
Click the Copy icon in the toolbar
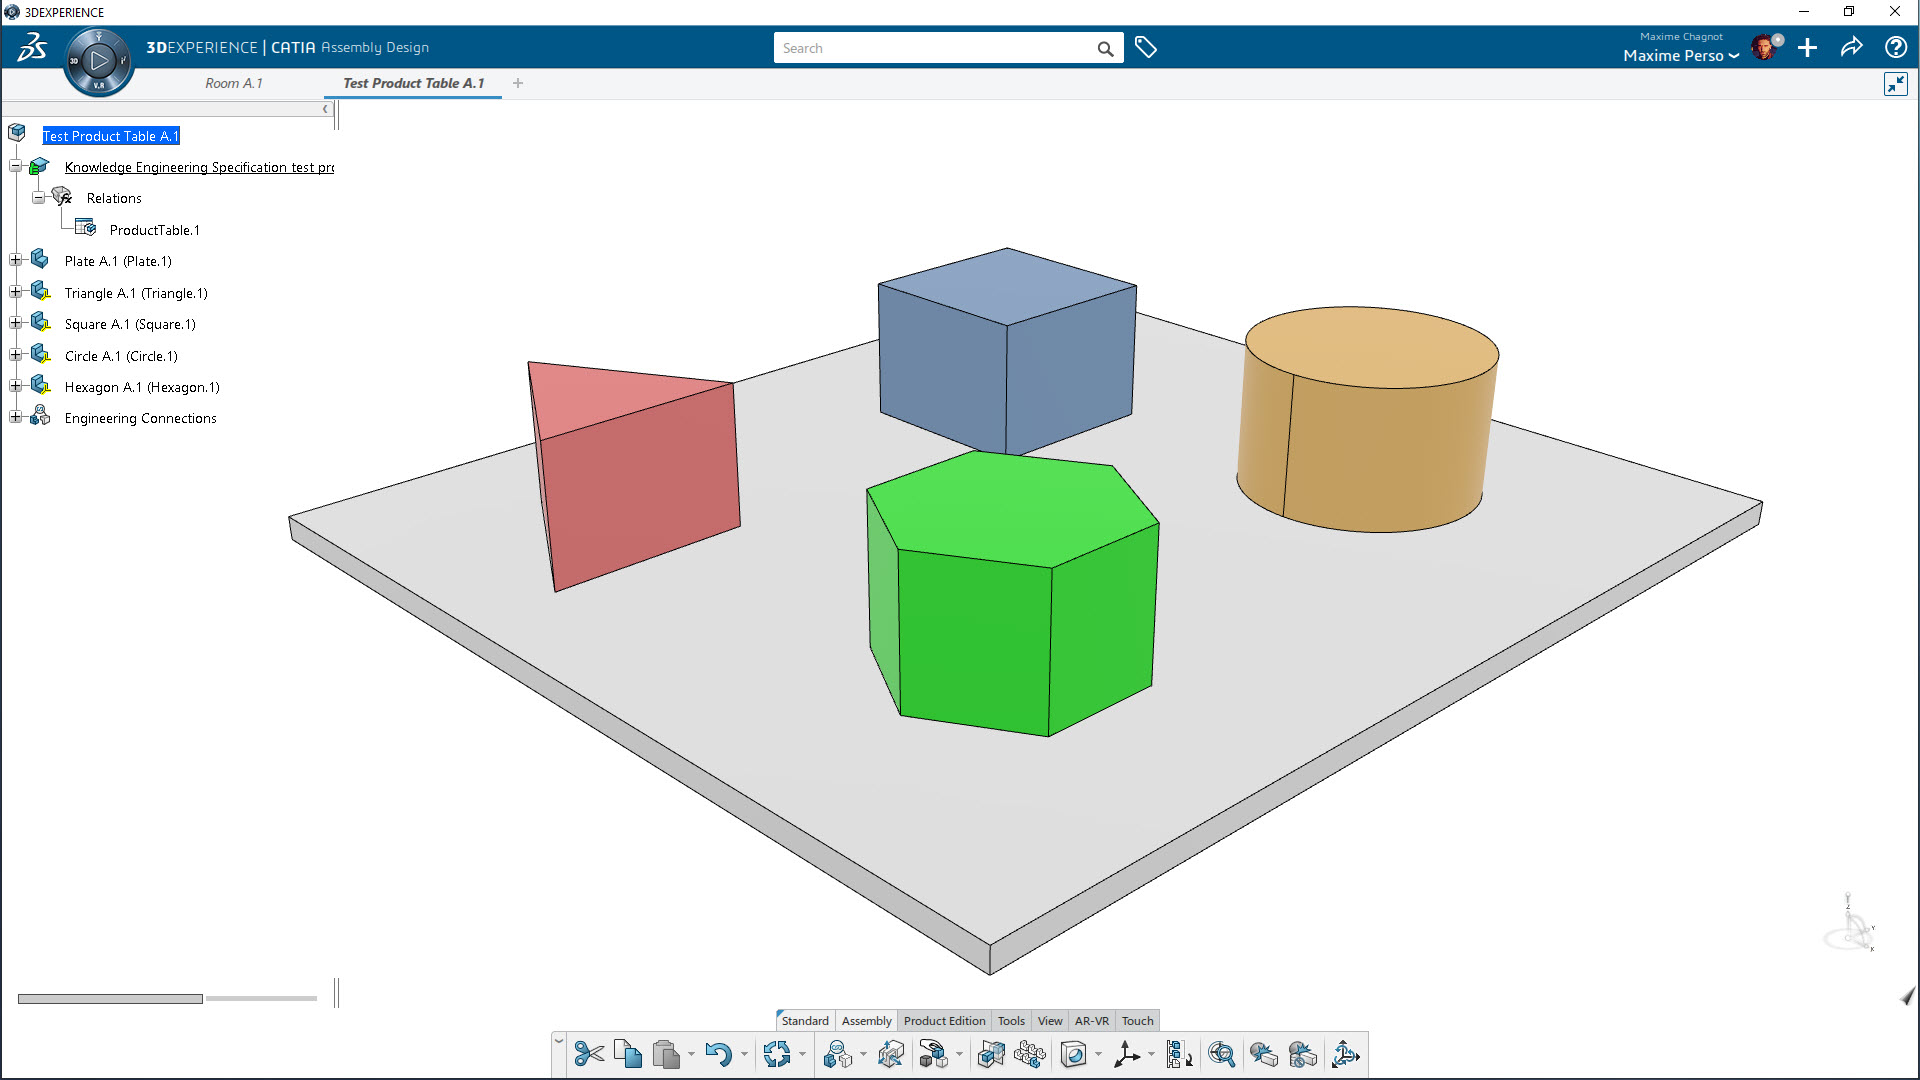tap(628, 1054)
